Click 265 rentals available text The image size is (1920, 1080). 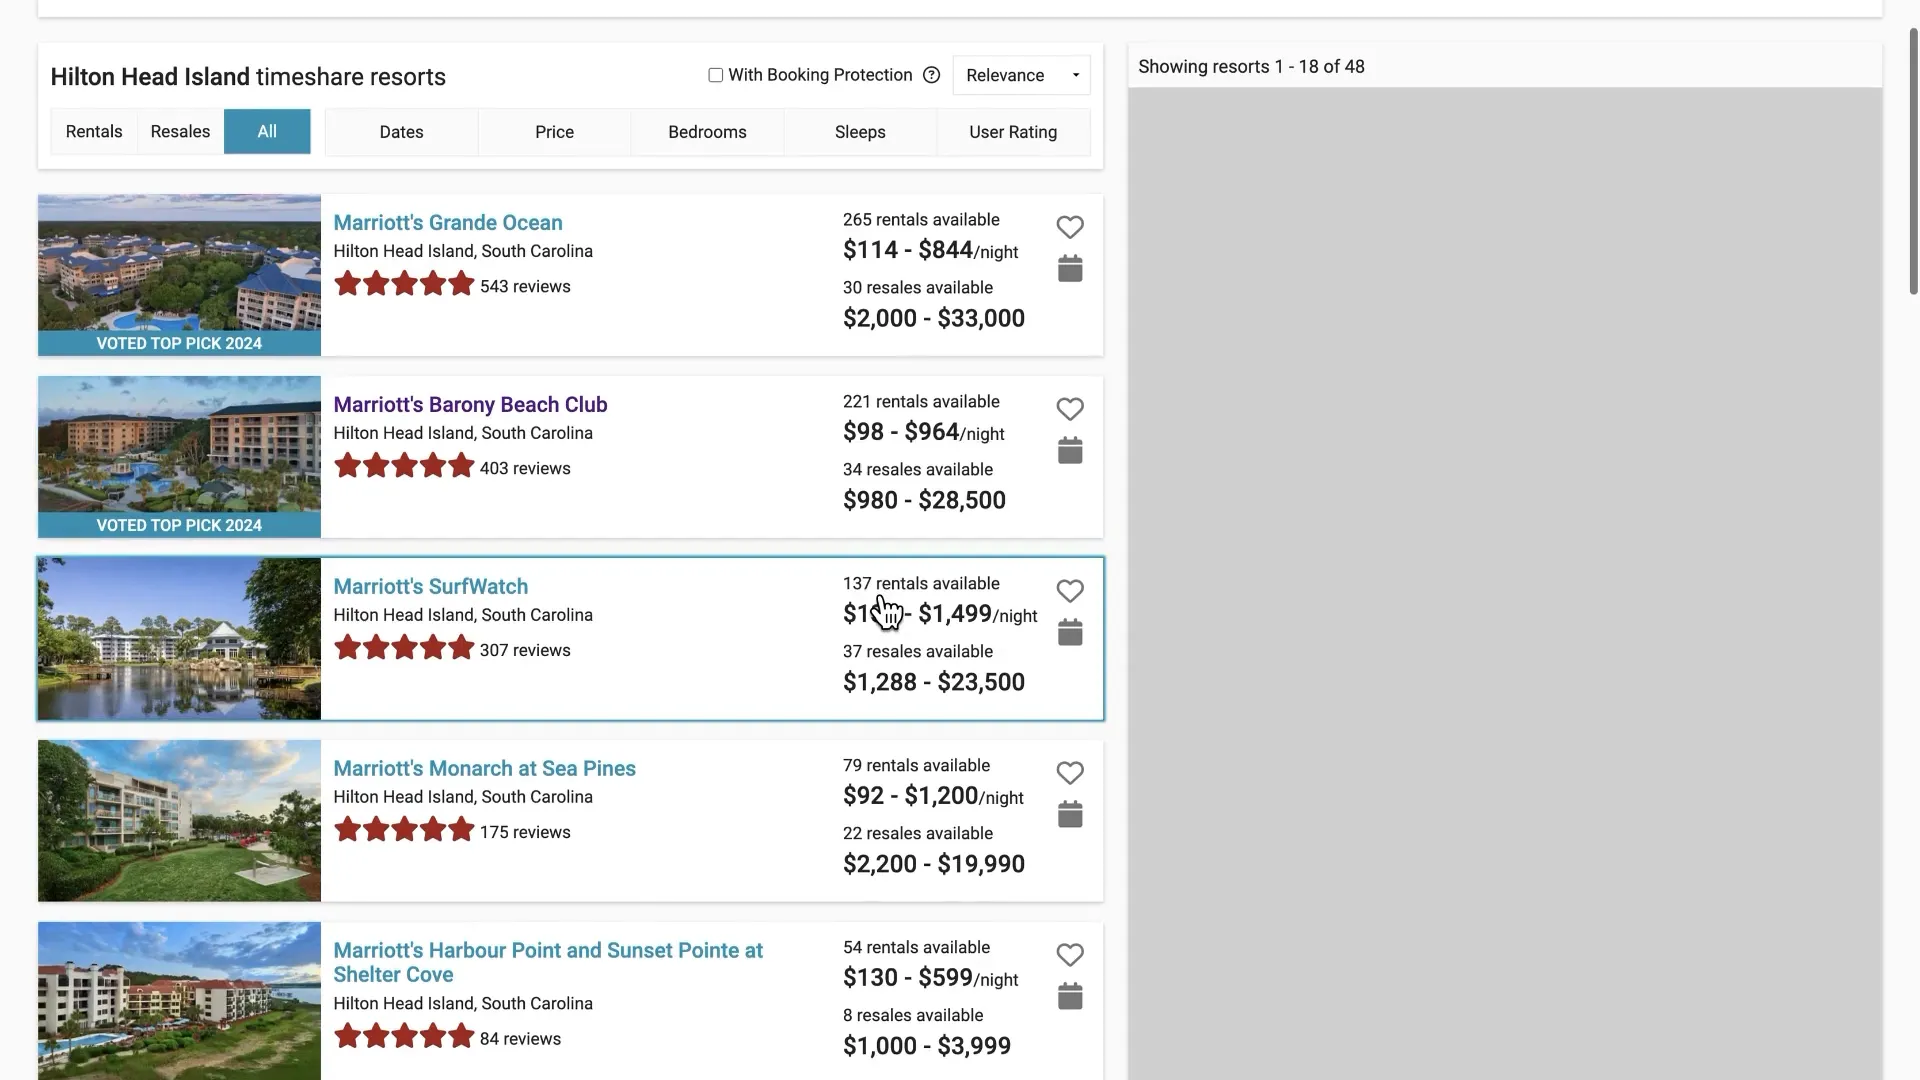pyautogui.click(x=921, y=220)
